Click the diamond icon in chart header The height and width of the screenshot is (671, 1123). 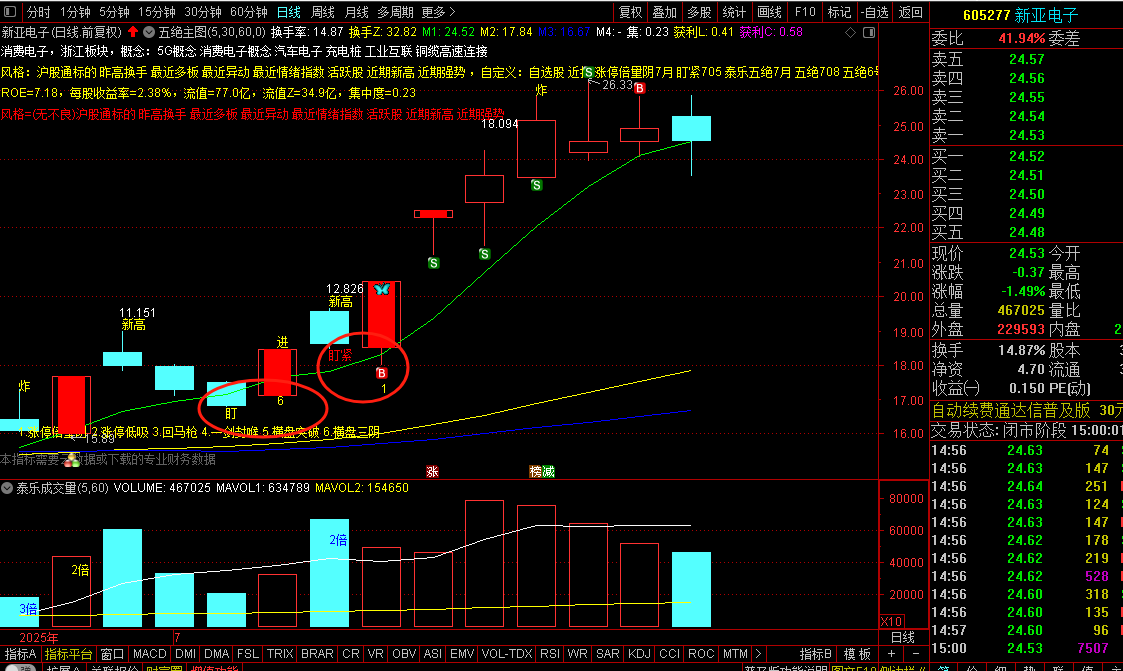coord(850,32)
